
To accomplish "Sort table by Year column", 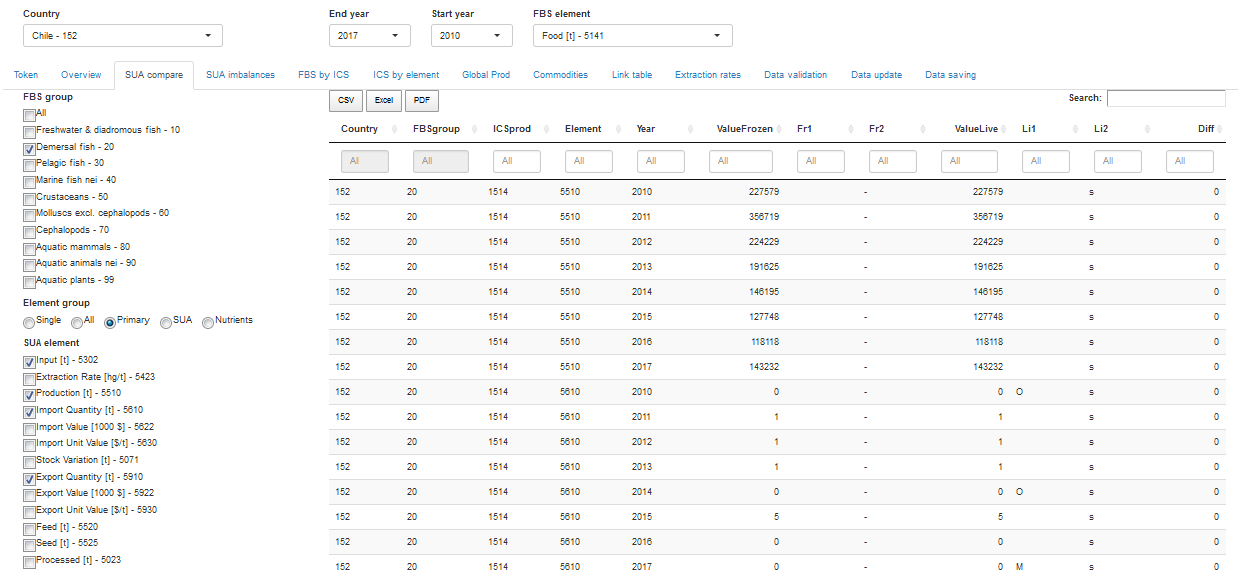I will coord(645,129).
